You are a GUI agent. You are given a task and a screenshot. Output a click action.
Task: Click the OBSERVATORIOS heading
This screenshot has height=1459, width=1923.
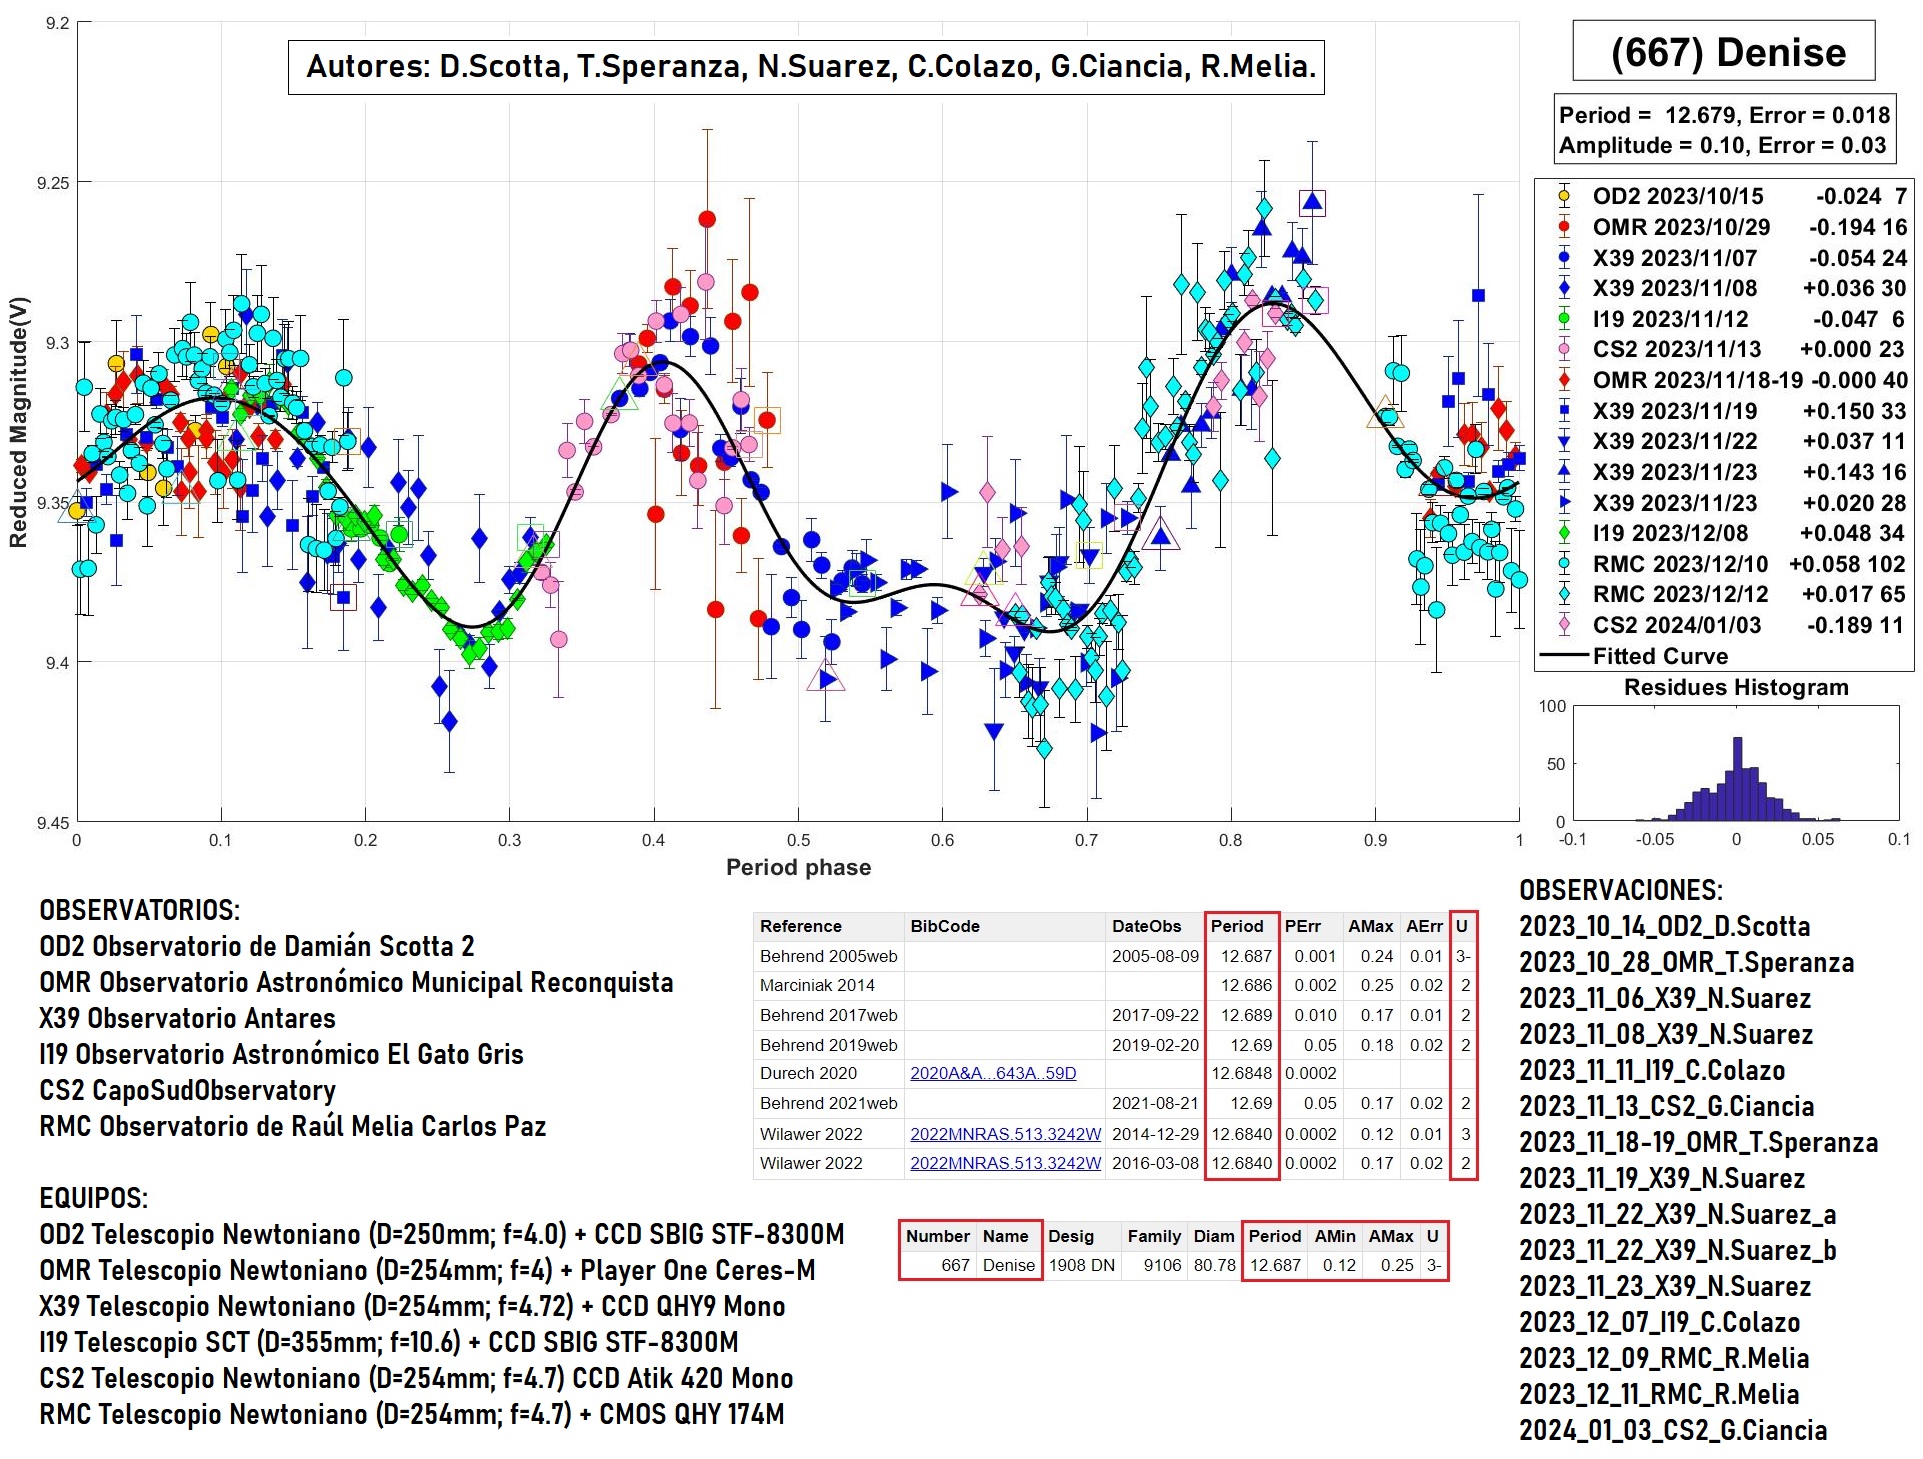click(x=139, y=910)
